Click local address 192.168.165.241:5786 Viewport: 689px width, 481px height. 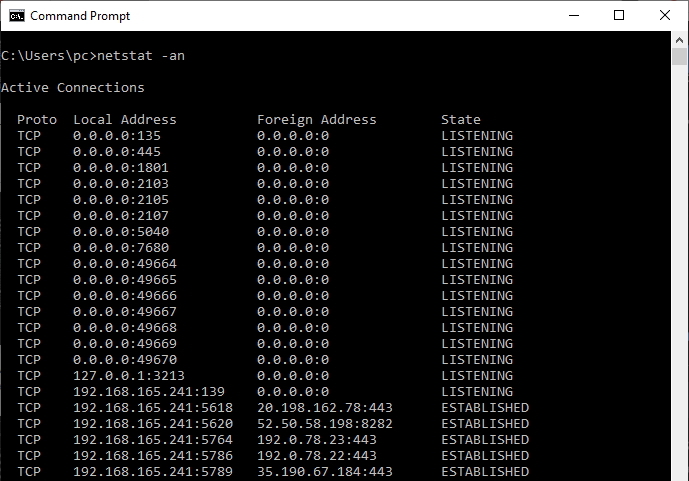[x=153, y=456]
